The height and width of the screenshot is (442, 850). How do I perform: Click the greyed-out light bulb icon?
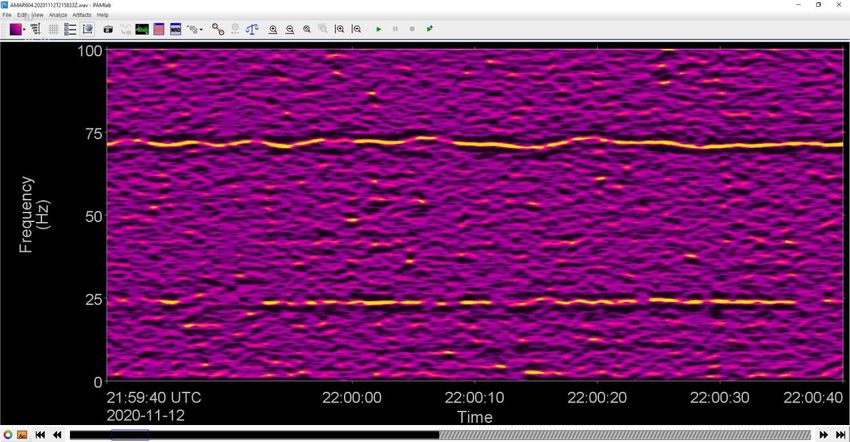click(235, 29)
